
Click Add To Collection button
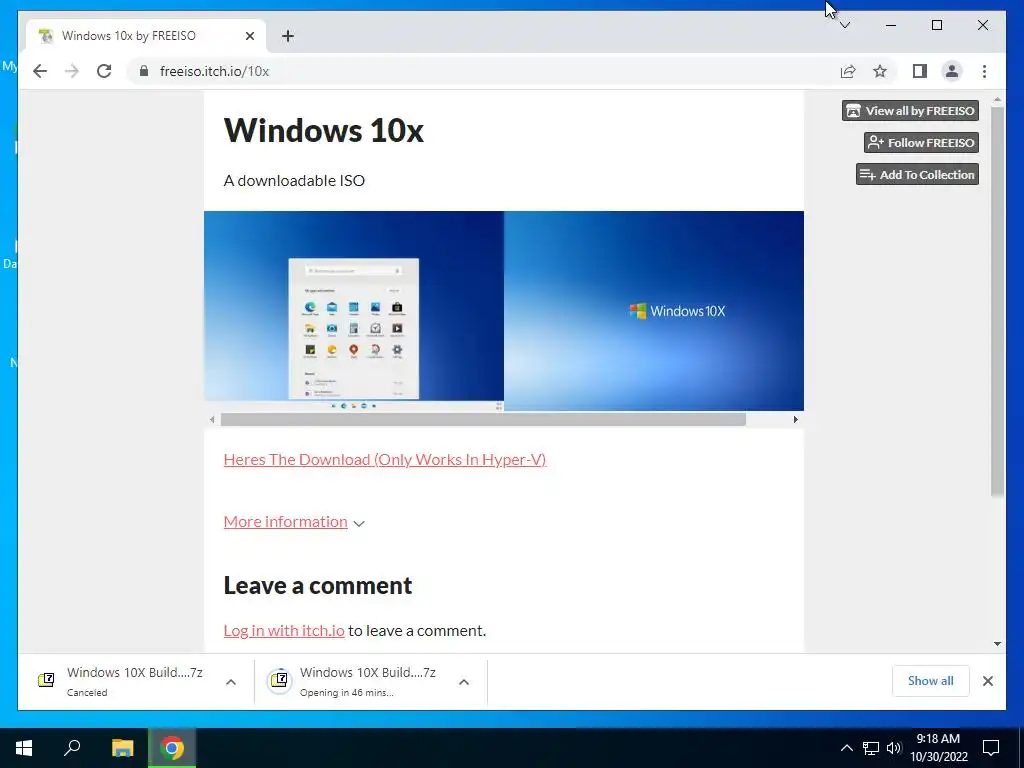[918, 174]
